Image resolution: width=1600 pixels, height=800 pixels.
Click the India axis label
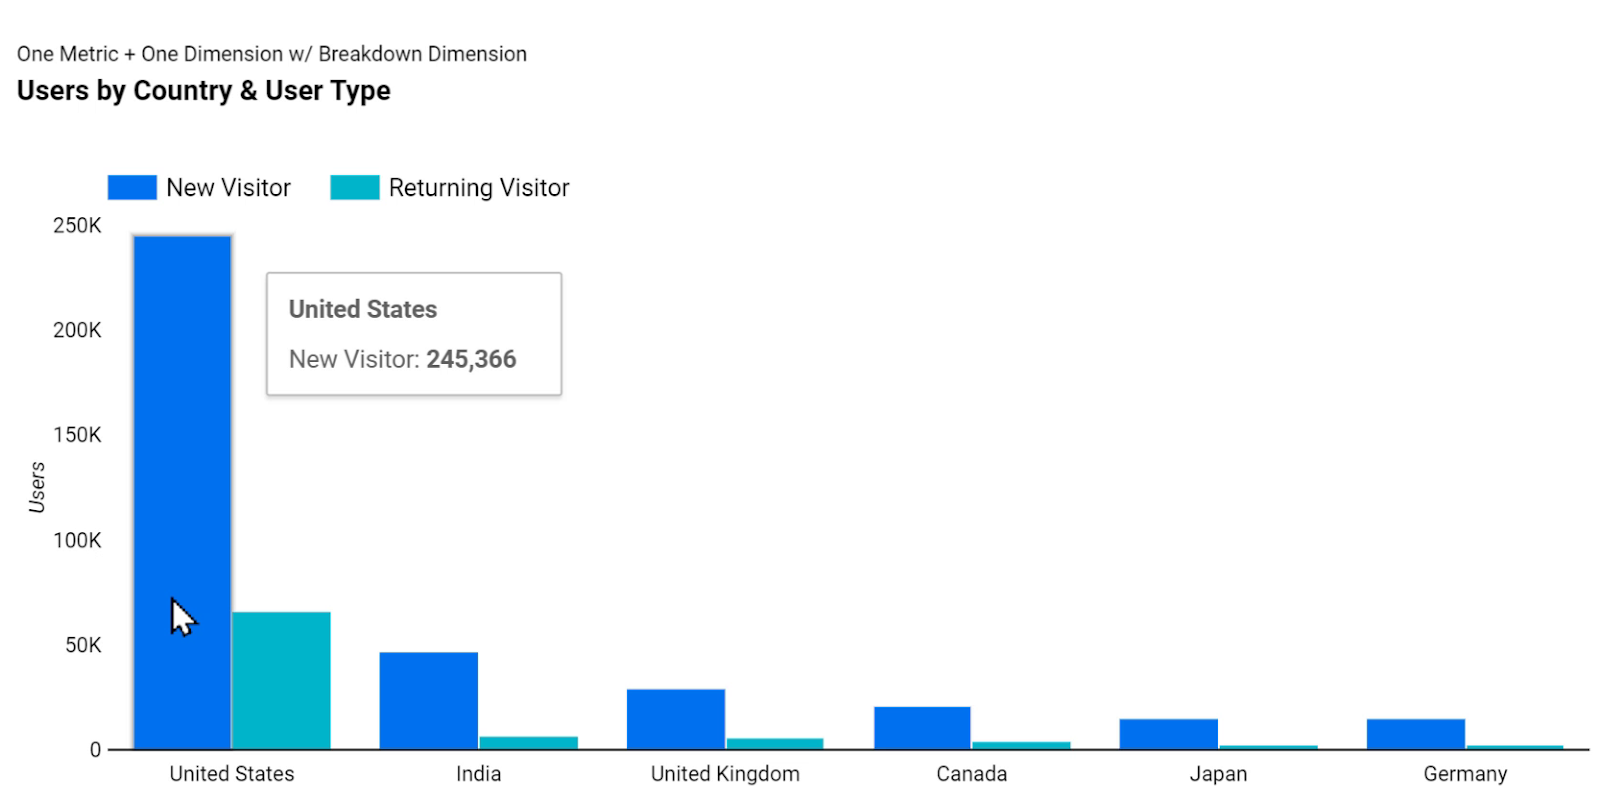pos(479,774)
